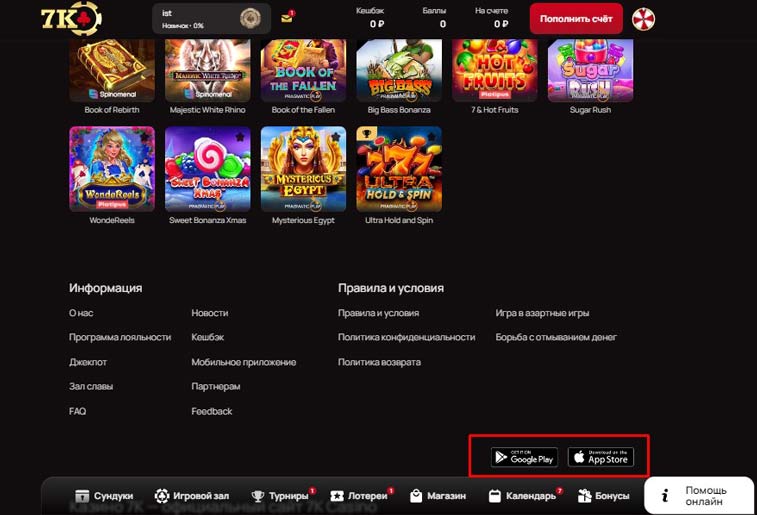Favorite Sweet Bonanza Xmas with the star
The width and height of the screenshot is (757, 515).
240,136
